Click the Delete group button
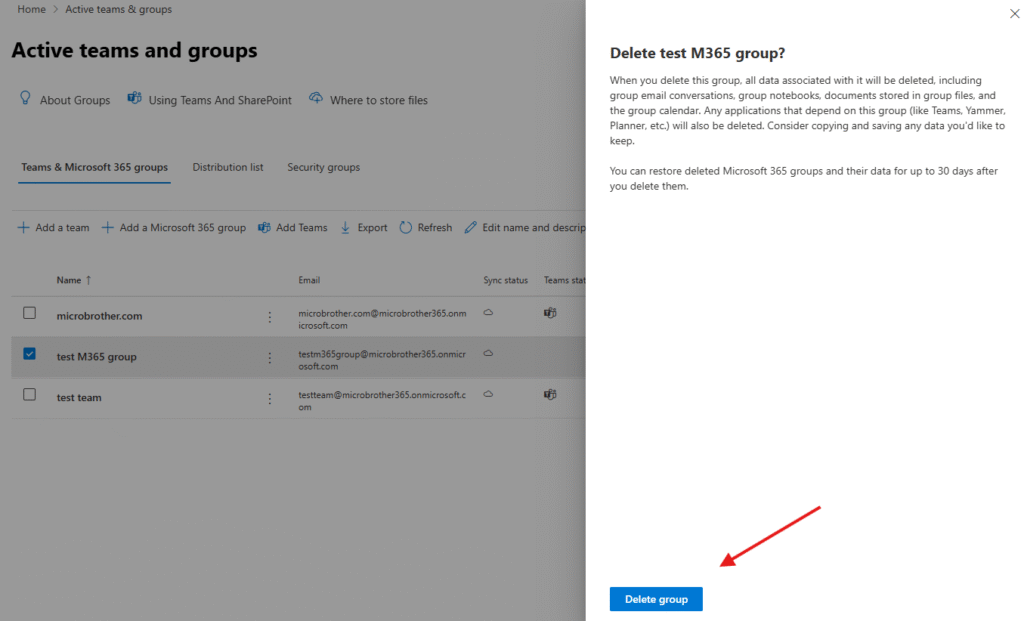This screenshot has height=621, width=1024. (x=656, y=599)
